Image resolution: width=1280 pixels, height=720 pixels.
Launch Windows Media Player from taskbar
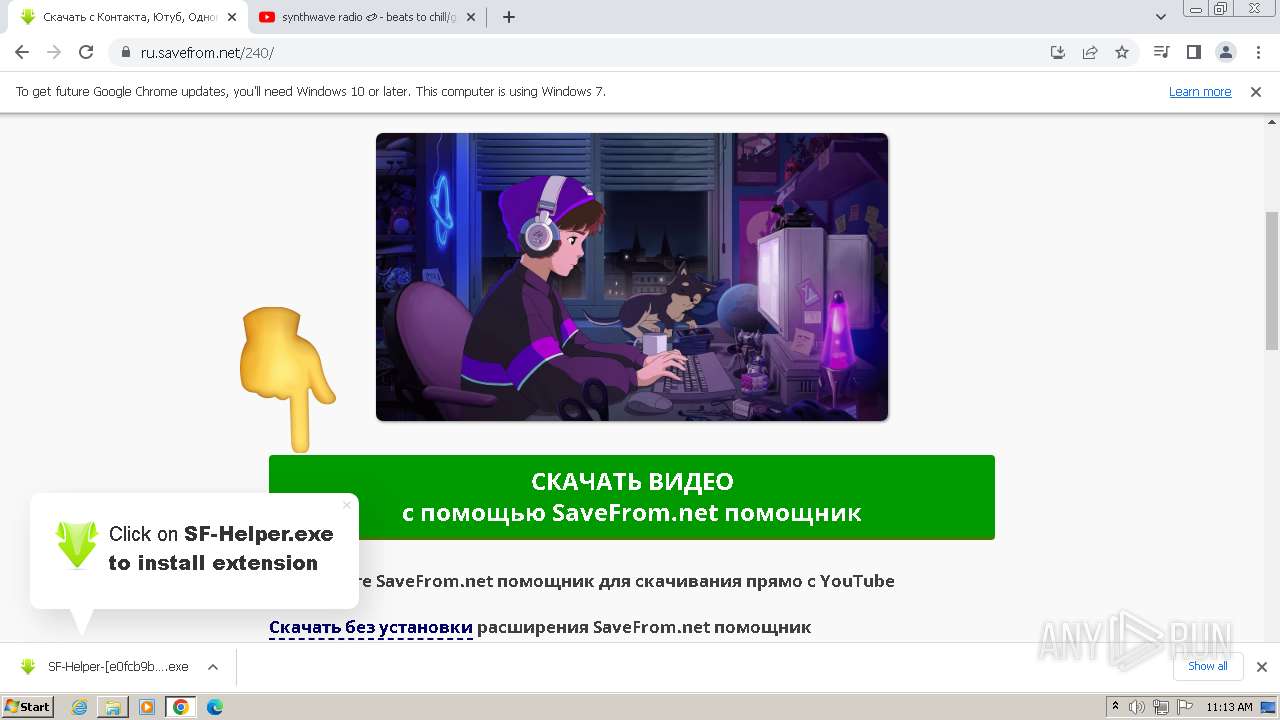coord(147,707)
